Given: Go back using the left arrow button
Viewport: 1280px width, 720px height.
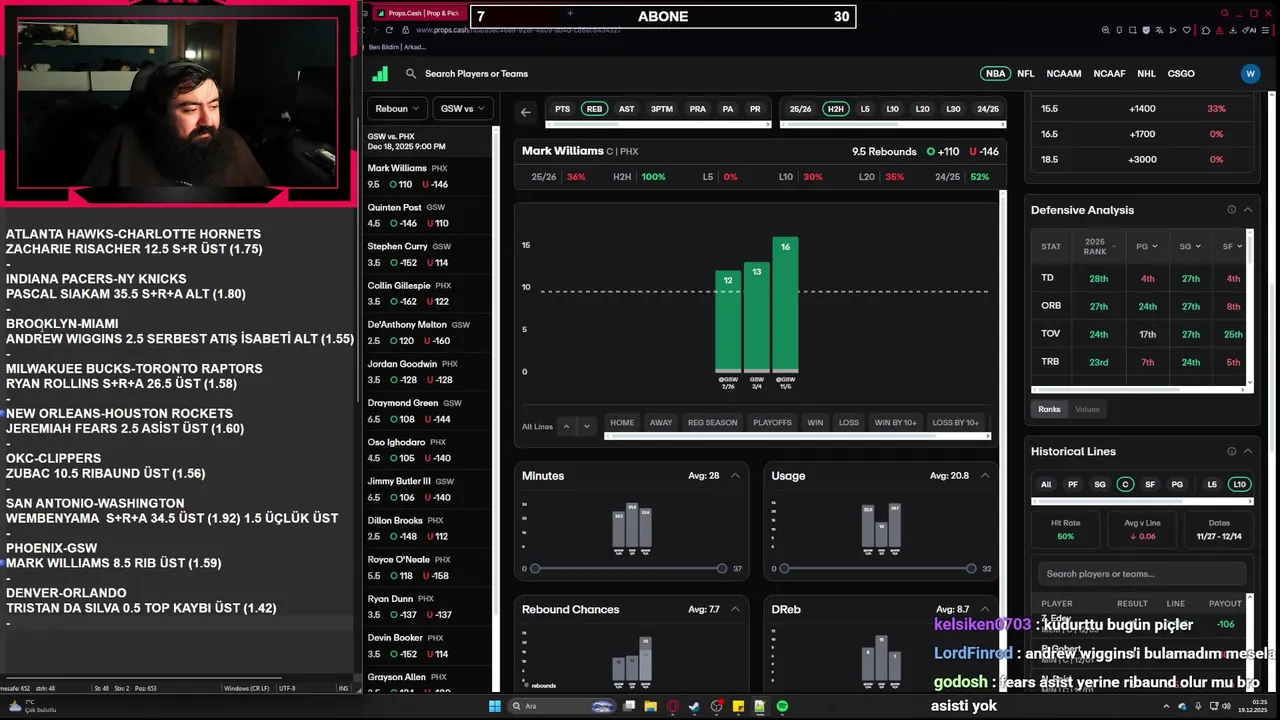Looking at the screenshot, I should (526, 112).
